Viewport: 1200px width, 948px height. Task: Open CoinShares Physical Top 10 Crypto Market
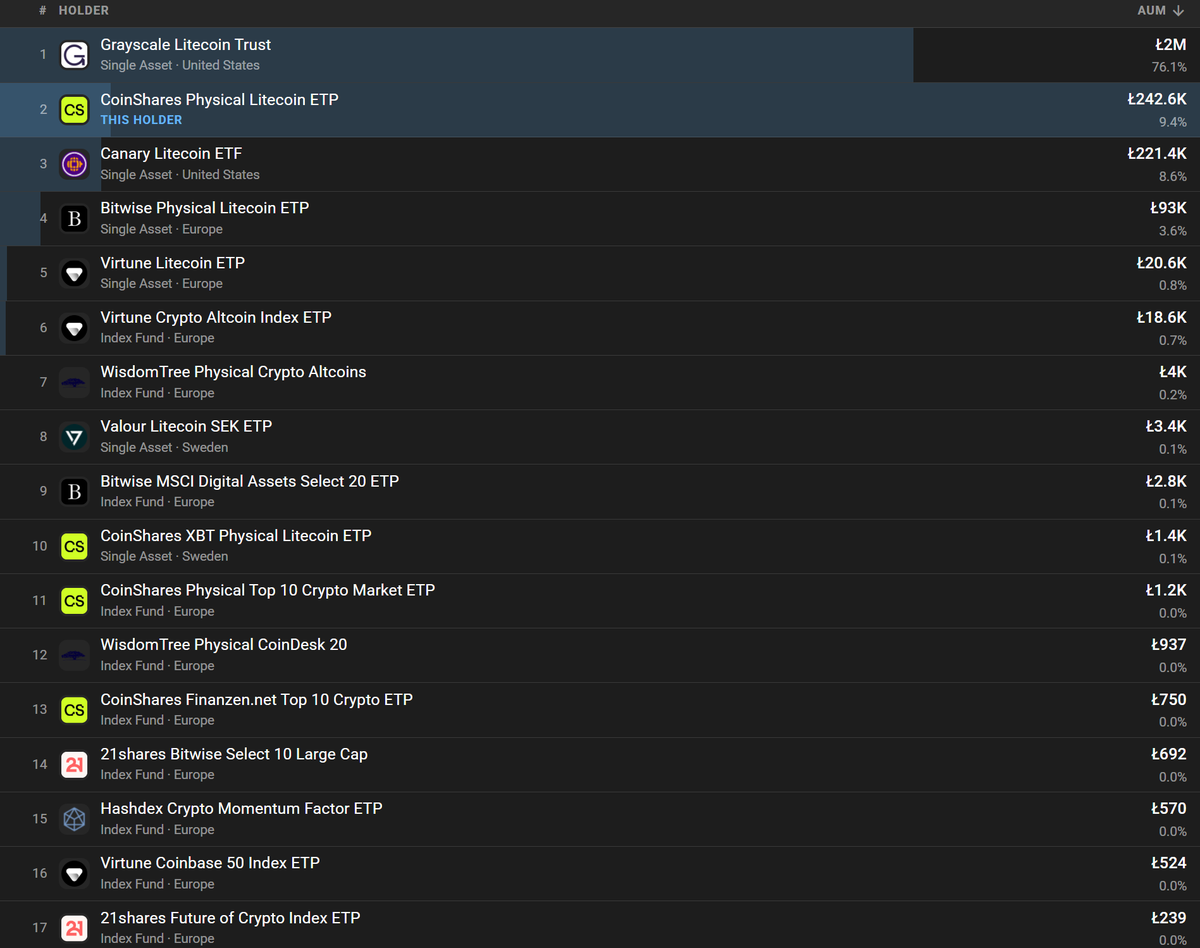268,590
